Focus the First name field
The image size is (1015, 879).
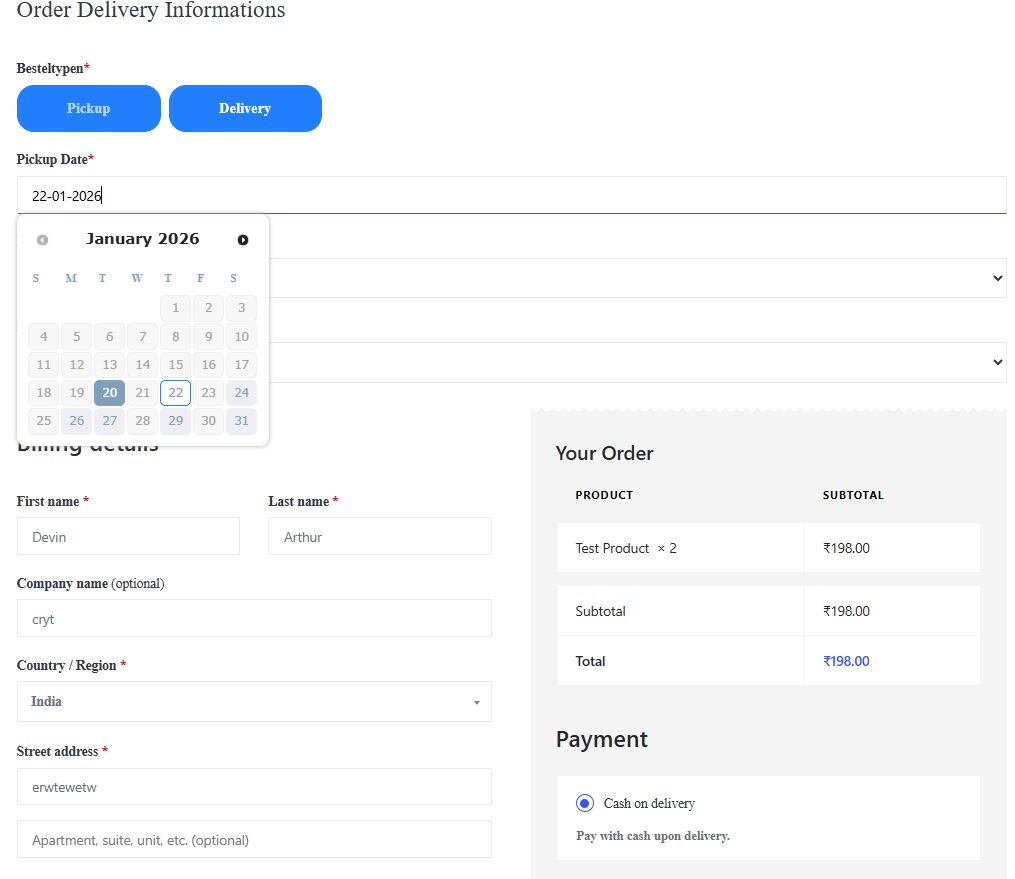tap(128, 536)
